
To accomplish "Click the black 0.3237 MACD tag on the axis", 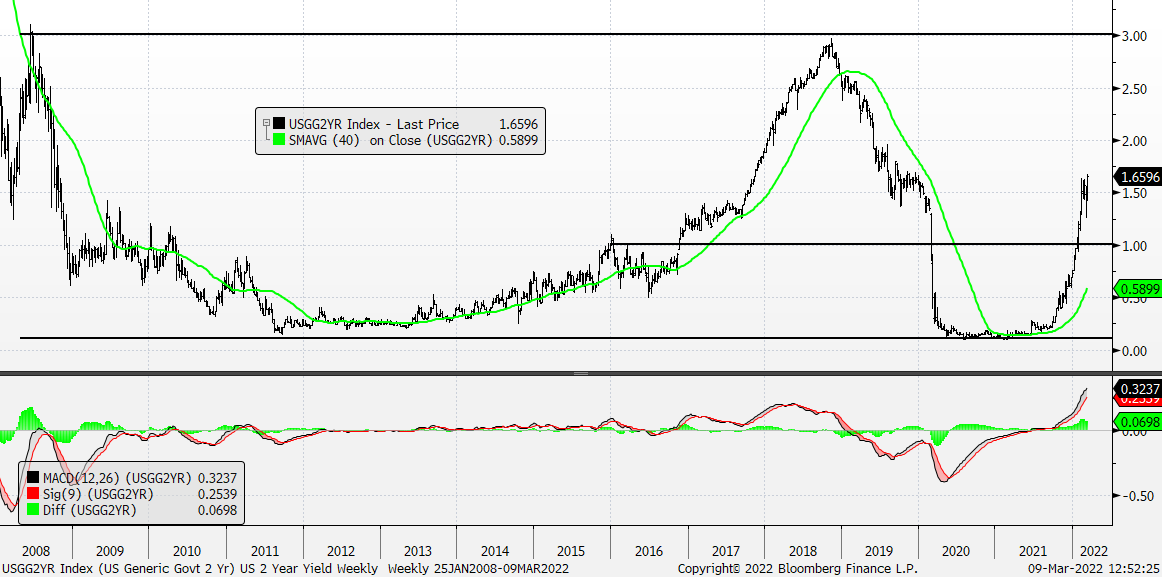I will coord(1138,387).
